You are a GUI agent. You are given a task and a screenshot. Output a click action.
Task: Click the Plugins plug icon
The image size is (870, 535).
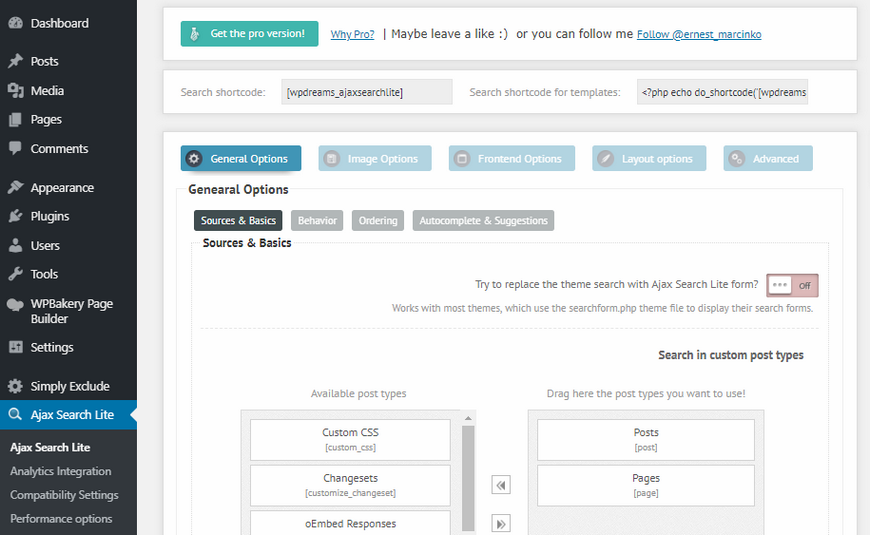click(16, 216)
